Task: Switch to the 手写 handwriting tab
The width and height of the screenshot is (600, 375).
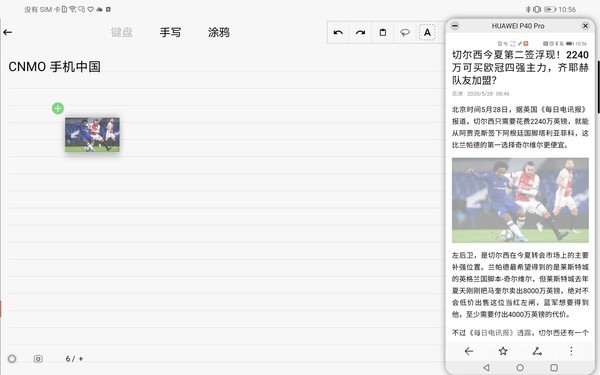Action: [x=170, y=33]
